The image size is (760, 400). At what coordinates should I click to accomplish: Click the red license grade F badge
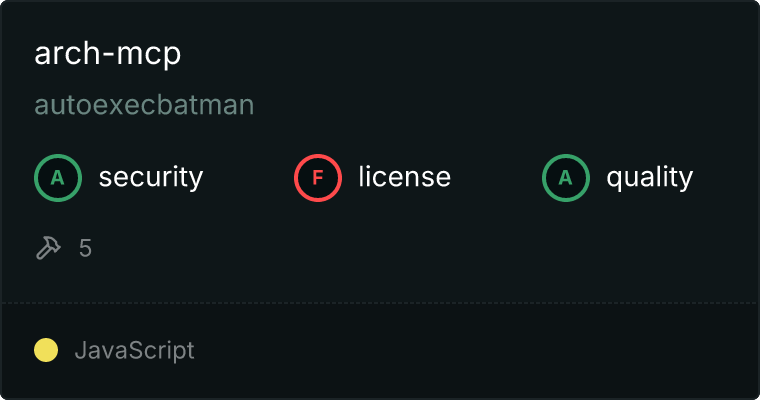318,178
